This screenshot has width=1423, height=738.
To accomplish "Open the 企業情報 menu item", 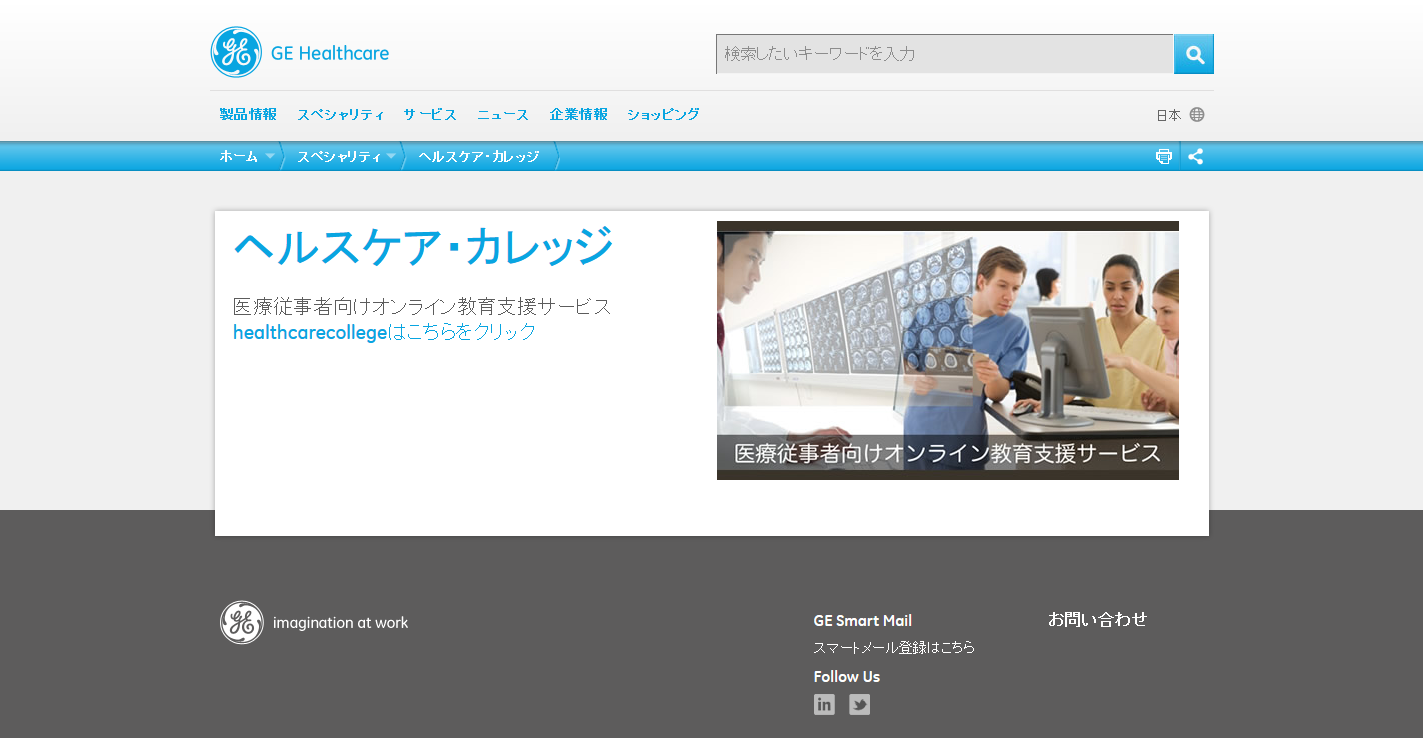I will pos(578,114).
